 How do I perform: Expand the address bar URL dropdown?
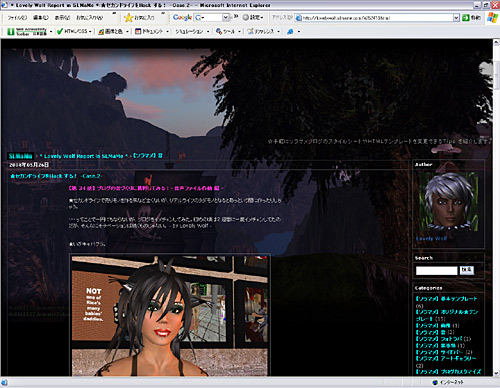pos(456,18)
